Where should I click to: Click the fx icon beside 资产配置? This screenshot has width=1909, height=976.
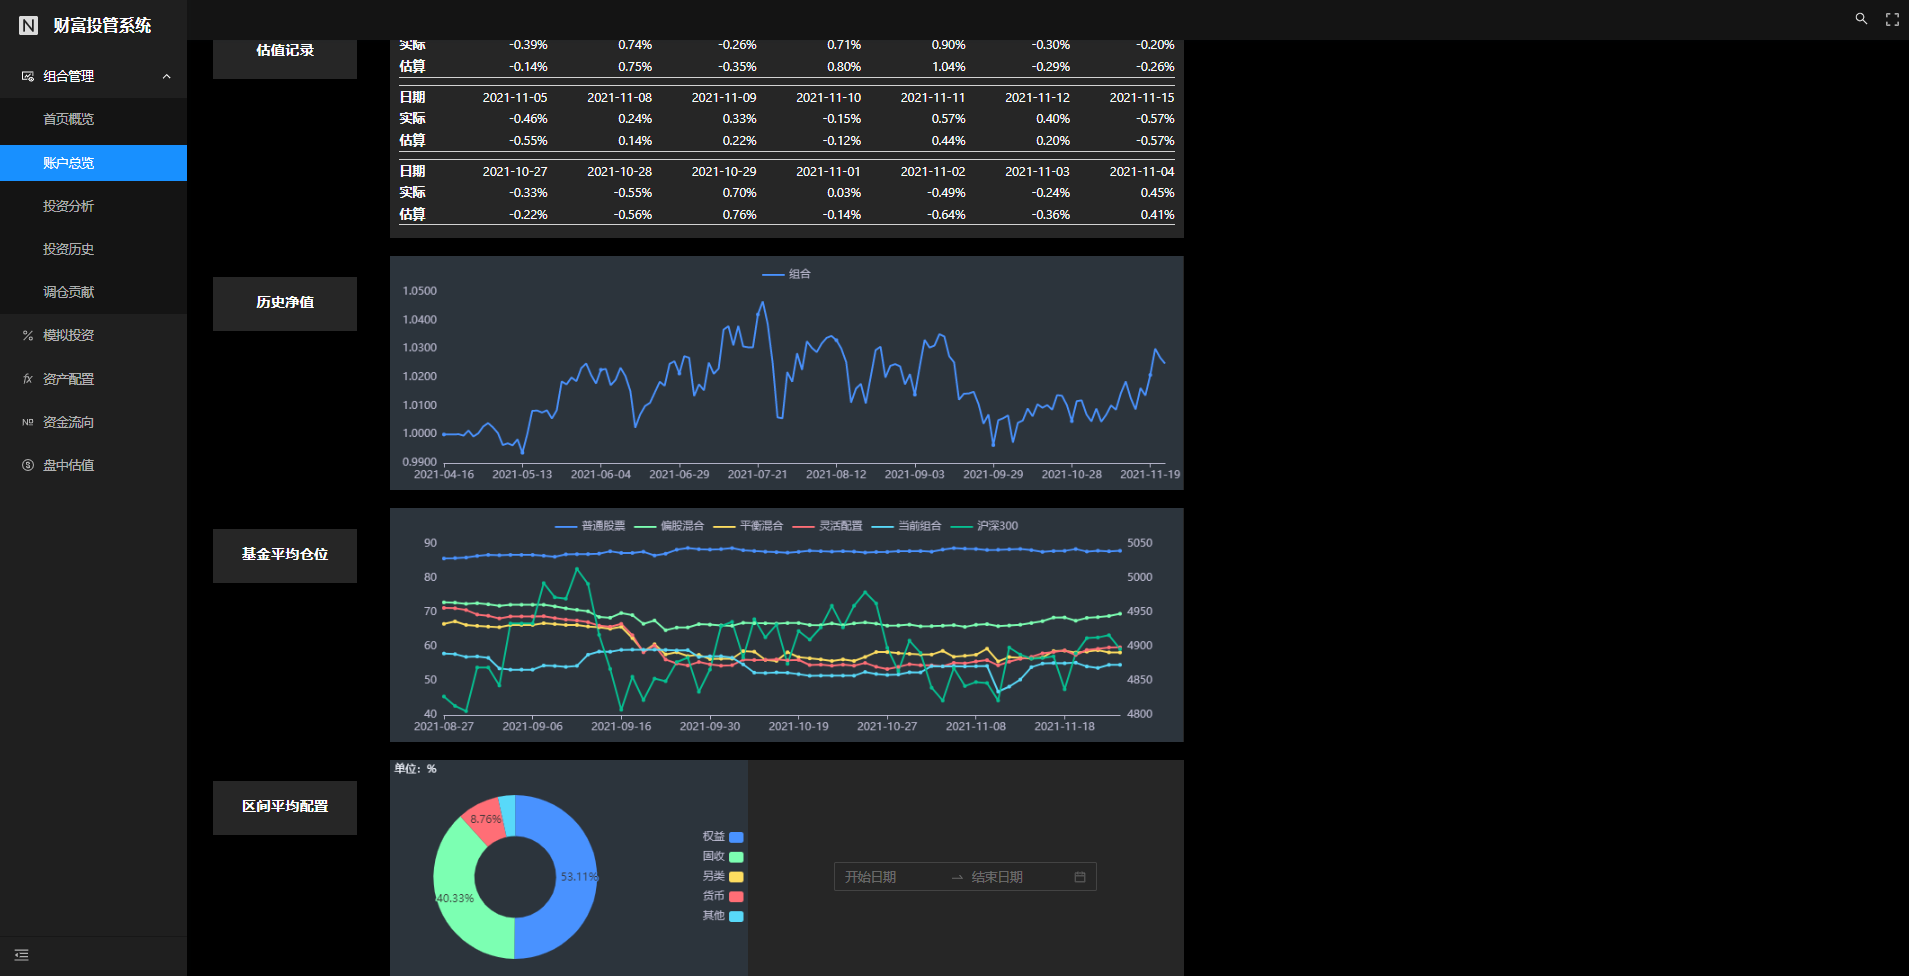coord(28,379)
